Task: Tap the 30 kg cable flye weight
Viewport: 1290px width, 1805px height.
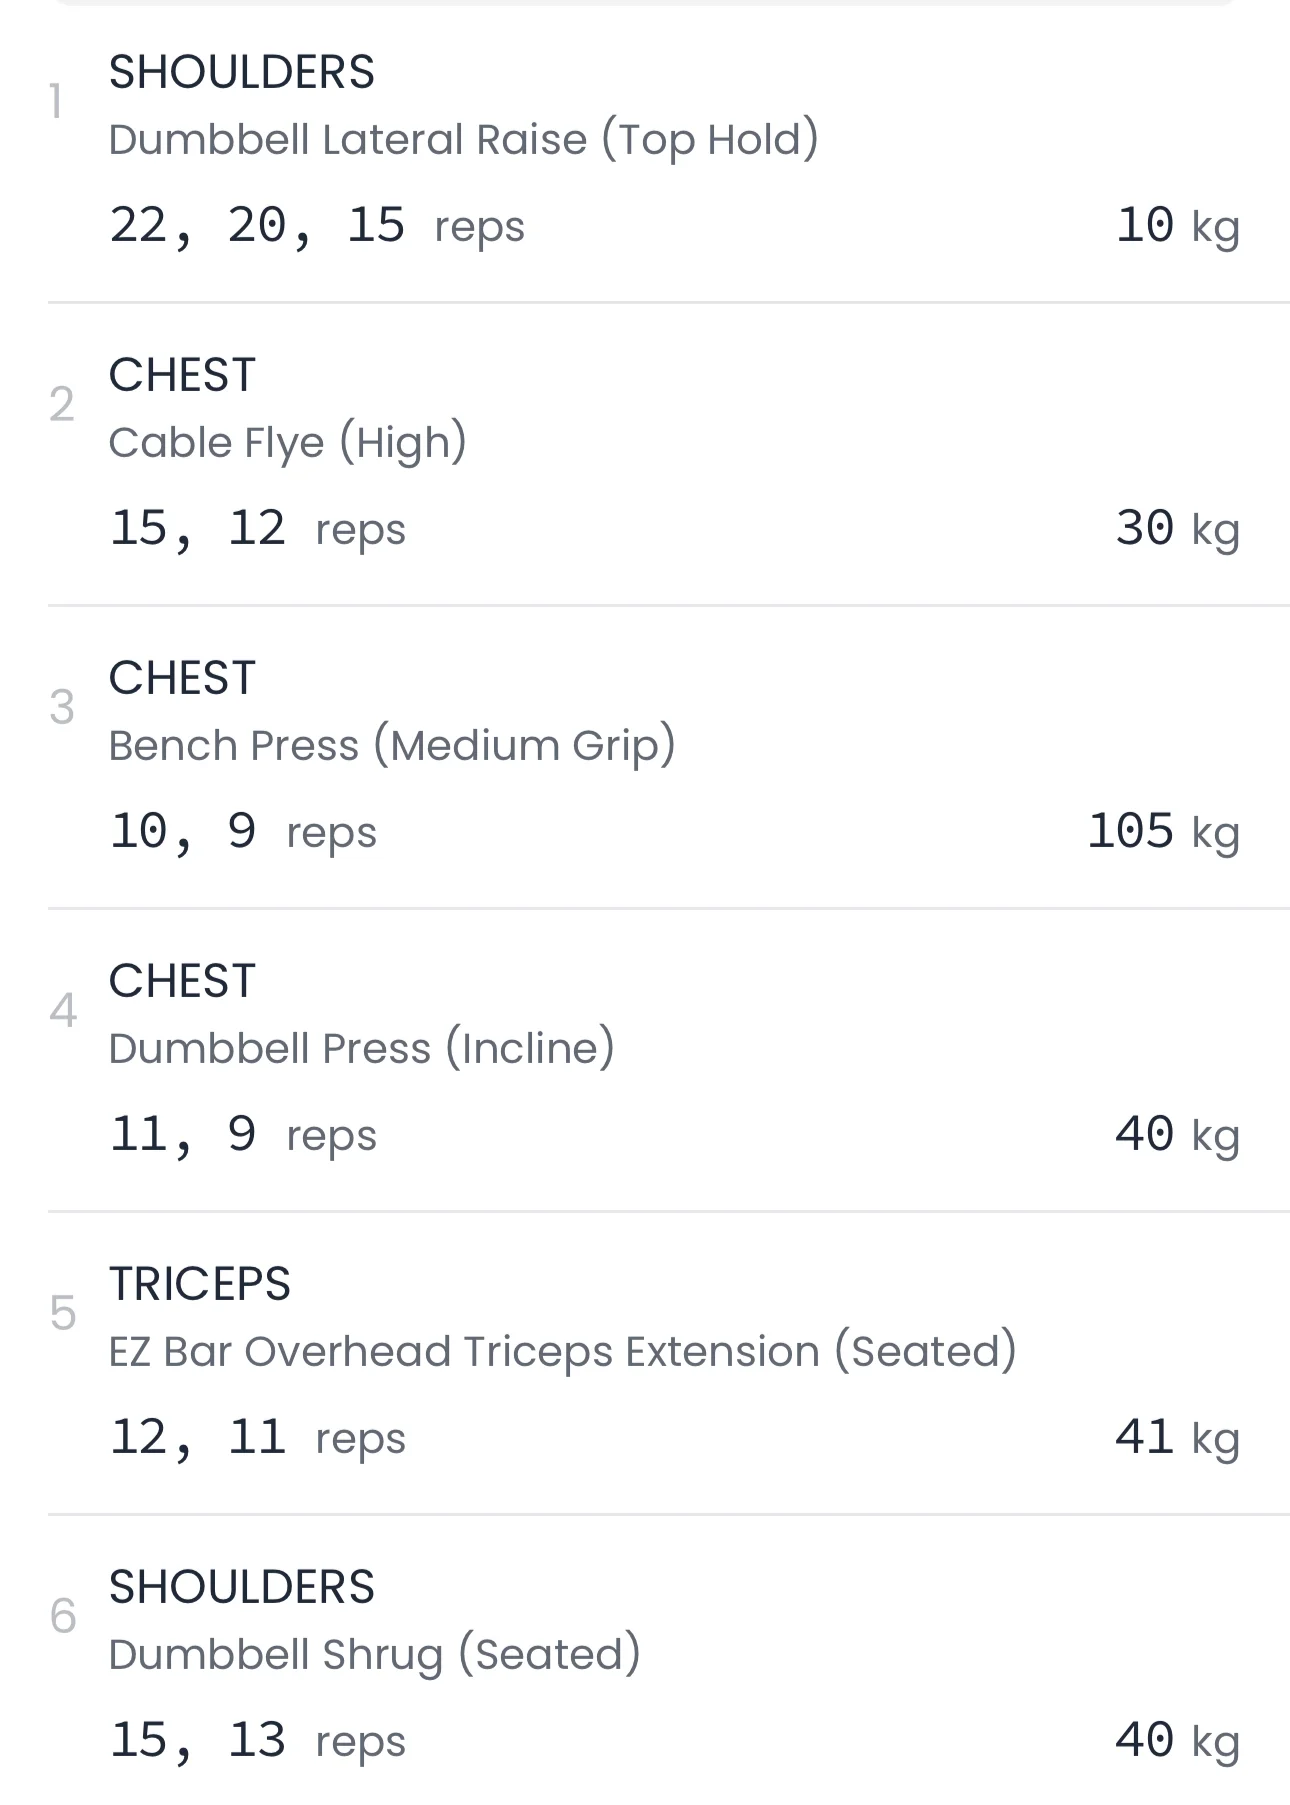Action: (1177, 529)
